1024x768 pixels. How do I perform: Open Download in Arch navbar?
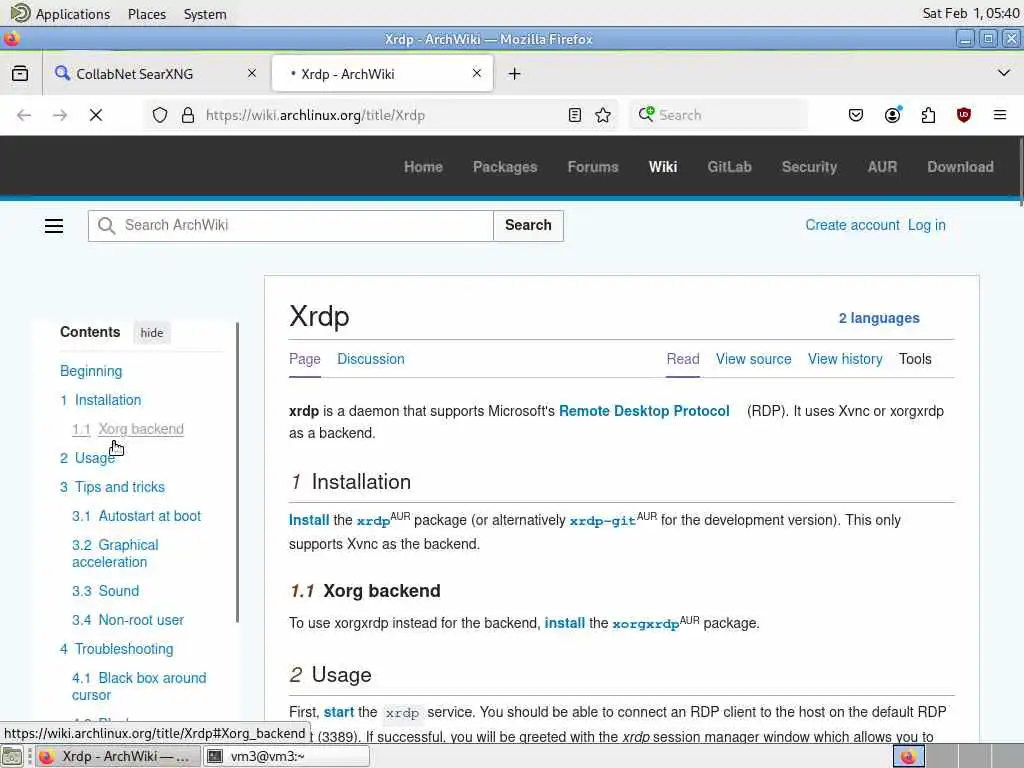(960, 167)
